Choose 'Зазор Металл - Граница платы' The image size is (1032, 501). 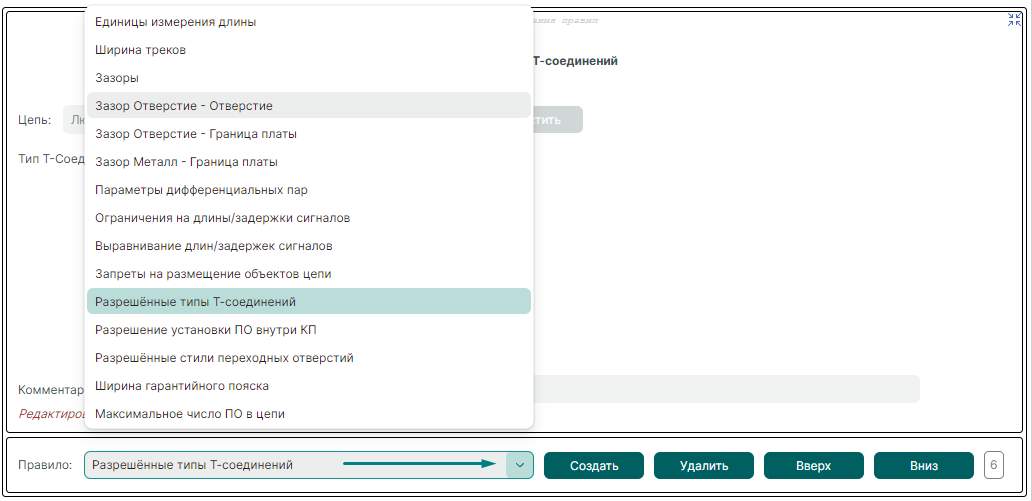click(x=309, y=161)
